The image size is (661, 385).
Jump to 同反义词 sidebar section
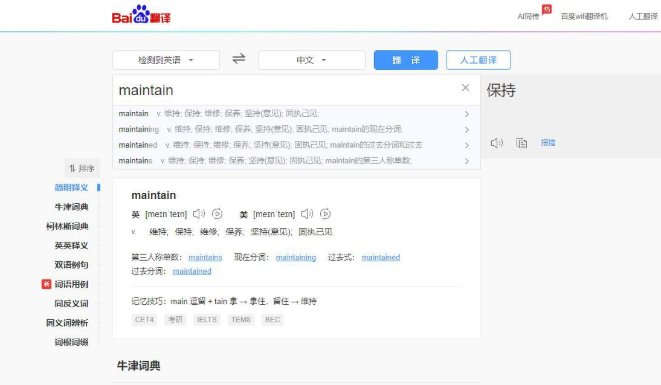[x=71, y=303]
